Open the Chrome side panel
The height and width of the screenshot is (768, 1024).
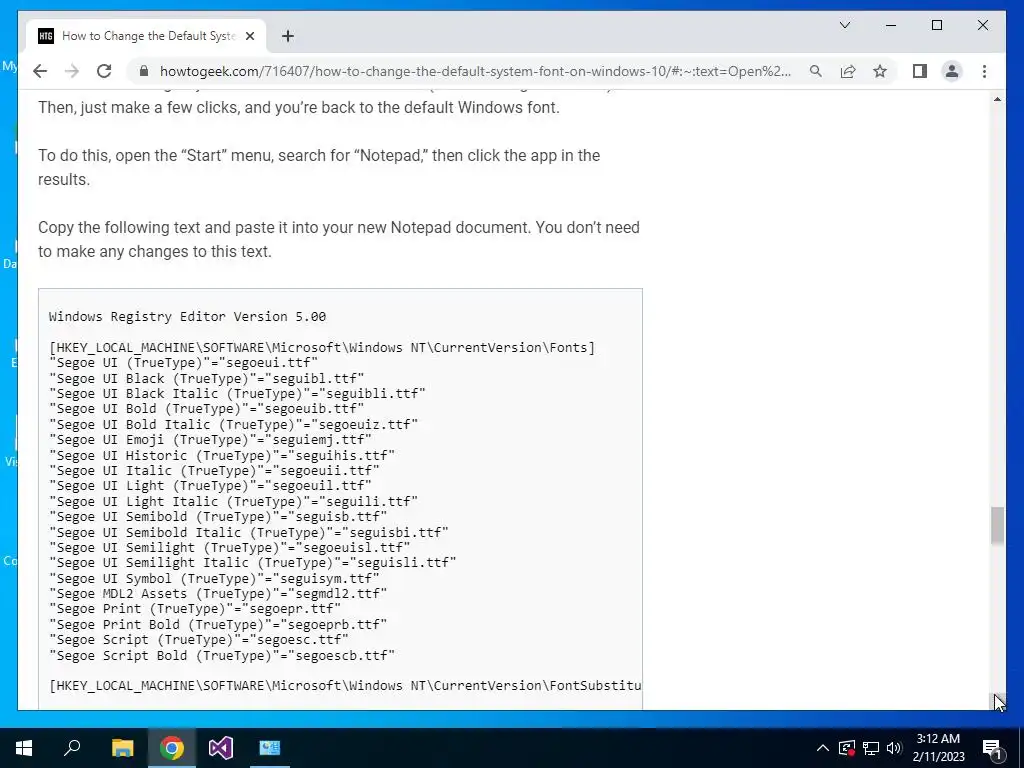tap(920, 71)
